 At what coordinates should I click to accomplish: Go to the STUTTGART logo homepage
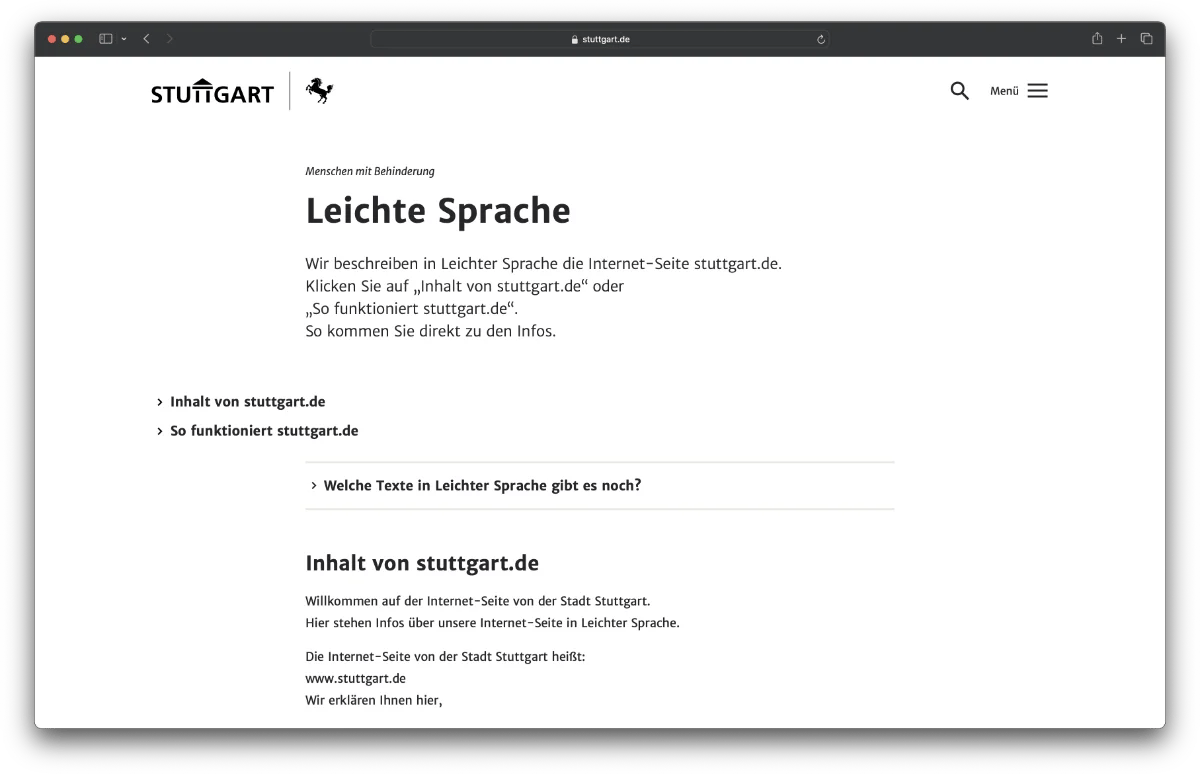click(x=212, y=92)
